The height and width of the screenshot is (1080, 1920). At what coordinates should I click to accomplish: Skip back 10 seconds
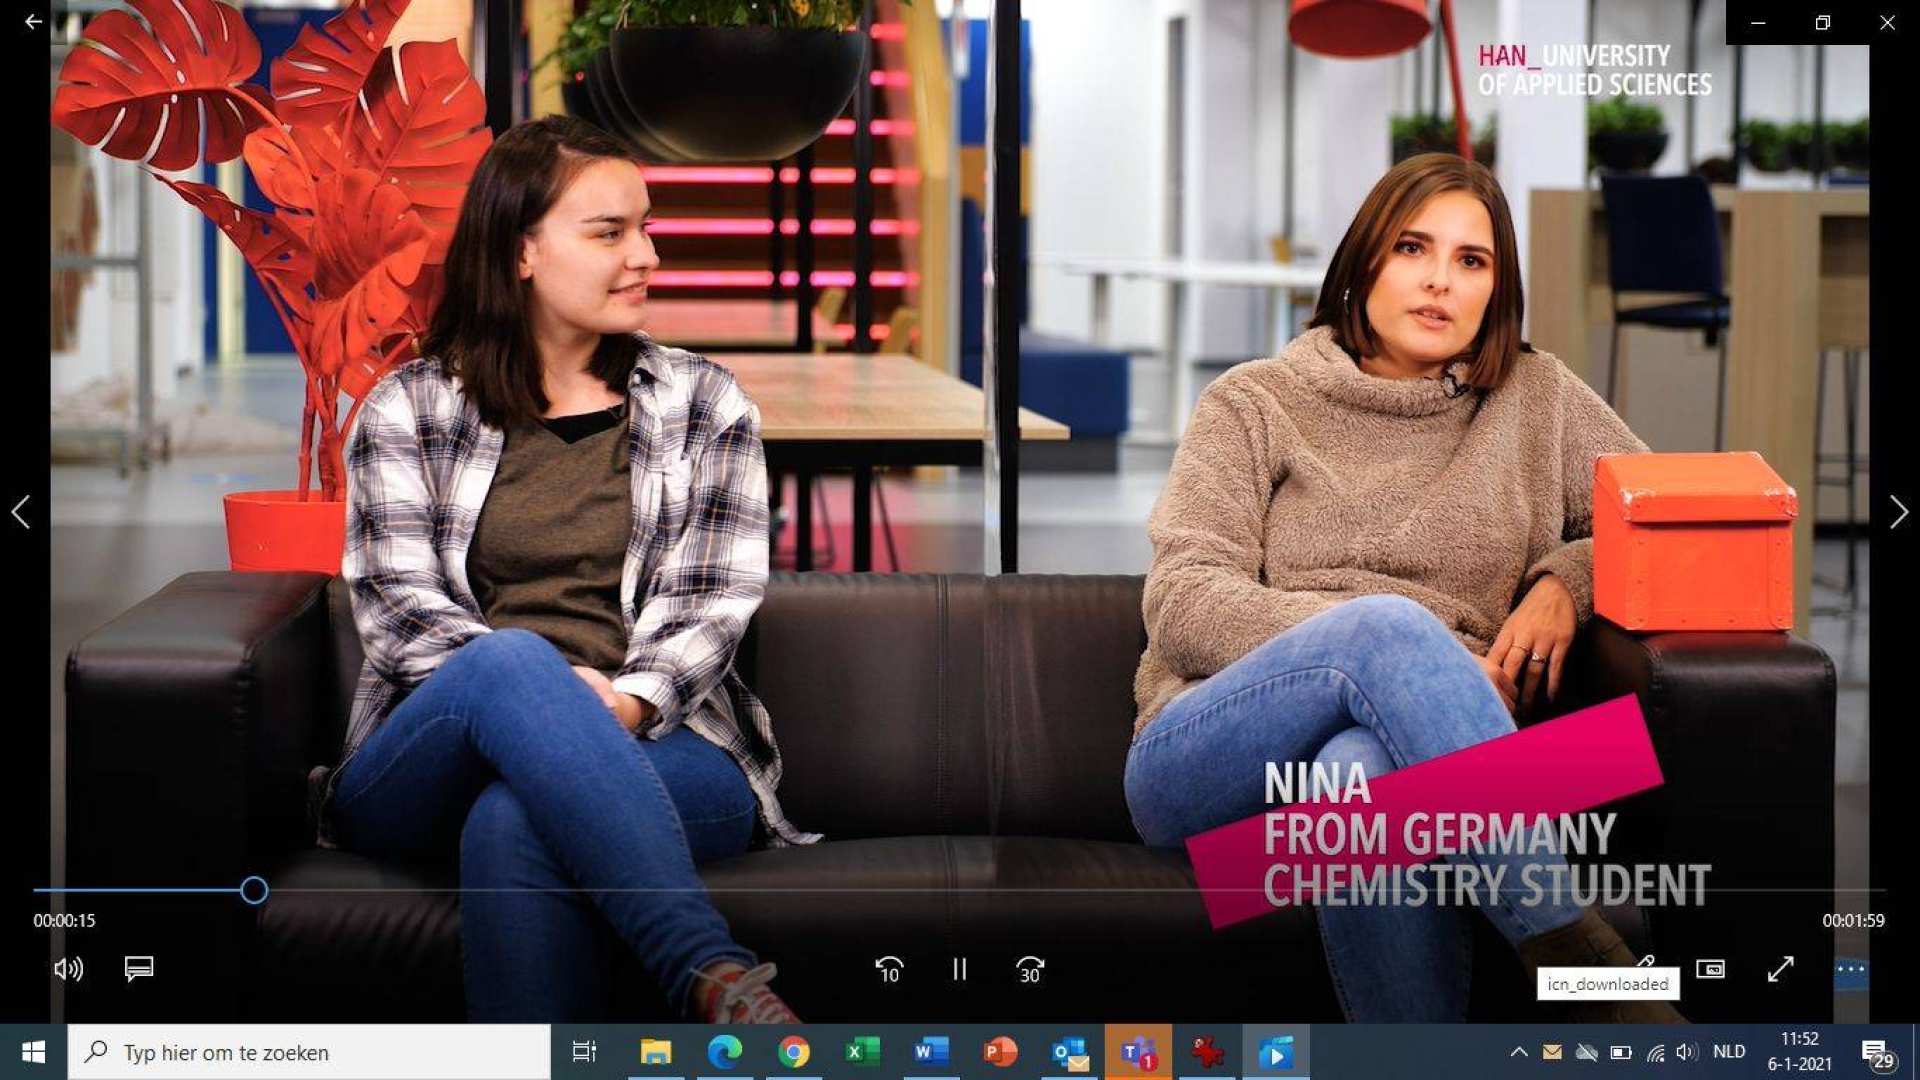click(889, 969)
